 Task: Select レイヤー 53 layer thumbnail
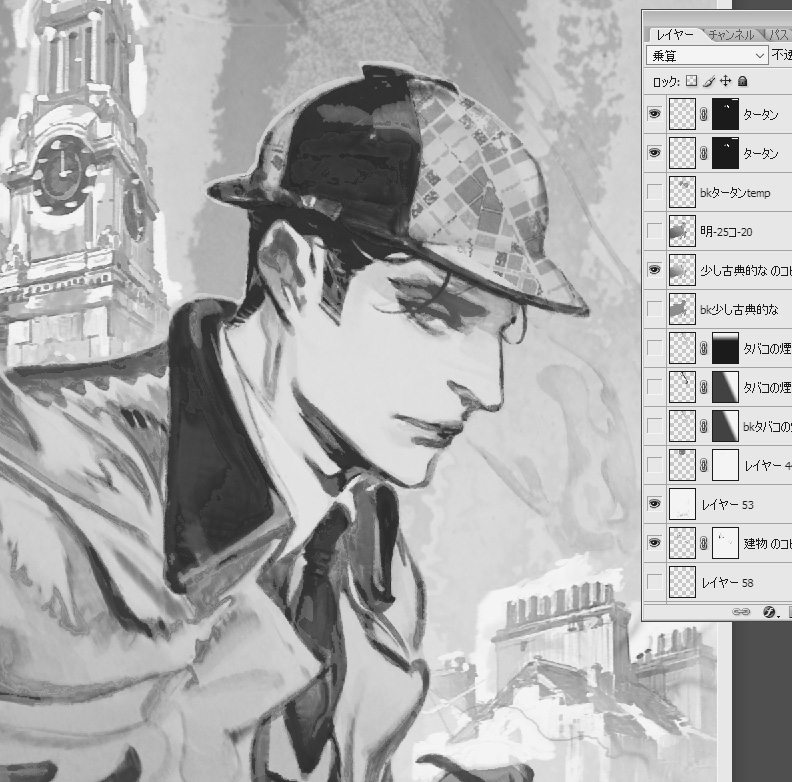pos(682,504)
